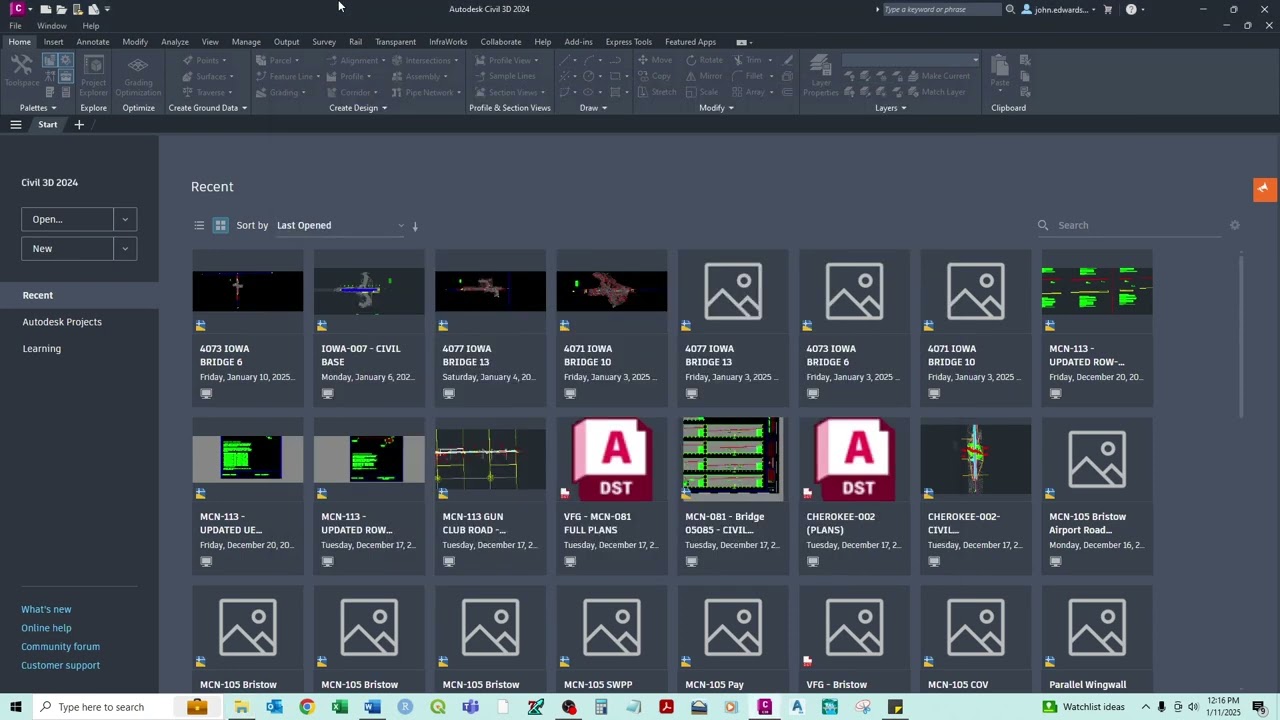Open Excel from the Windows taskbar
The image size is (1280, 720).
click(x=339, y=707)
